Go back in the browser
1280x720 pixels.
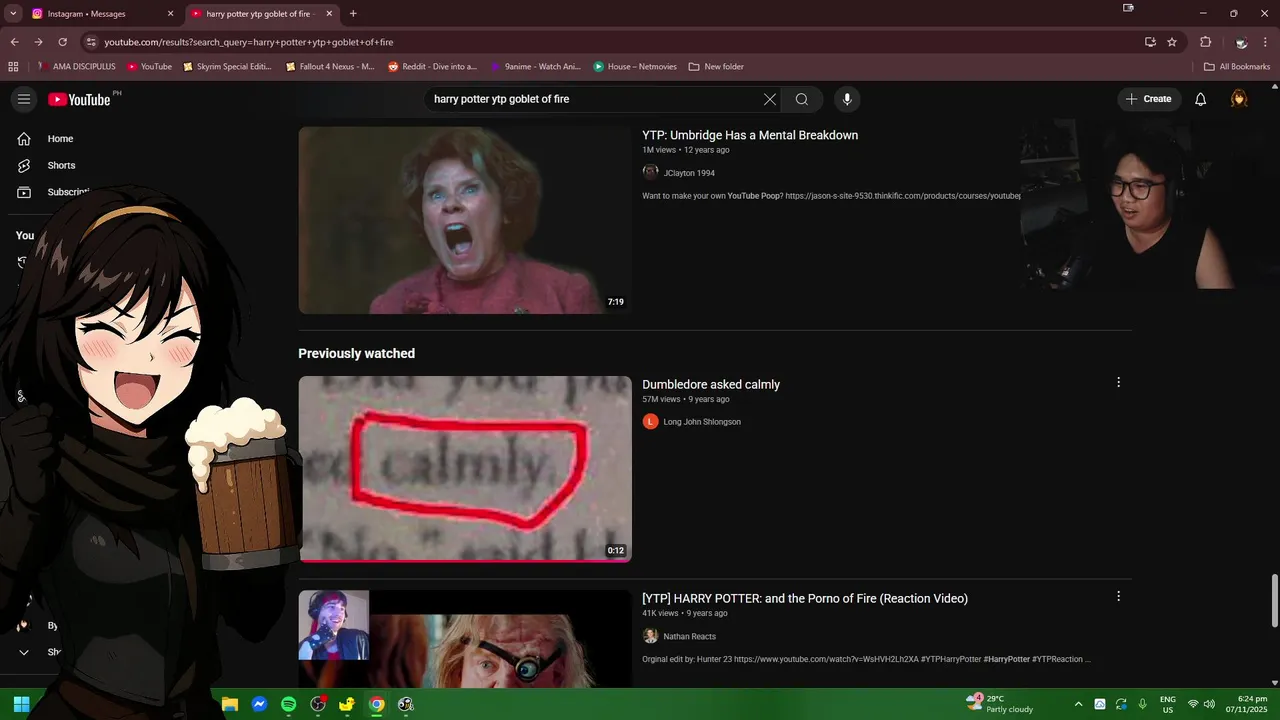[x=14, y=42]
